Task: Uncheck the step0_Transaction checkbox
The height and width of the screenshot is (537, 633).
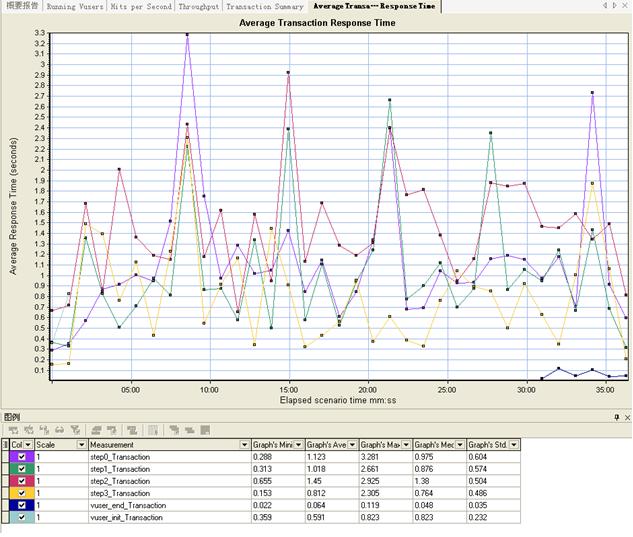Action: 22,455
